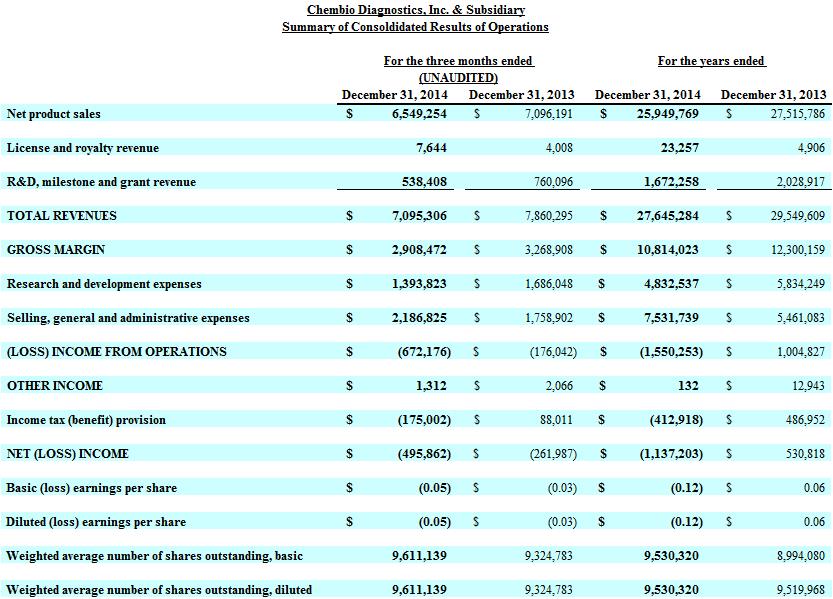Select the Selling, general and administrative expenses label
833x599 pixels.
click(x=128, y=318)
